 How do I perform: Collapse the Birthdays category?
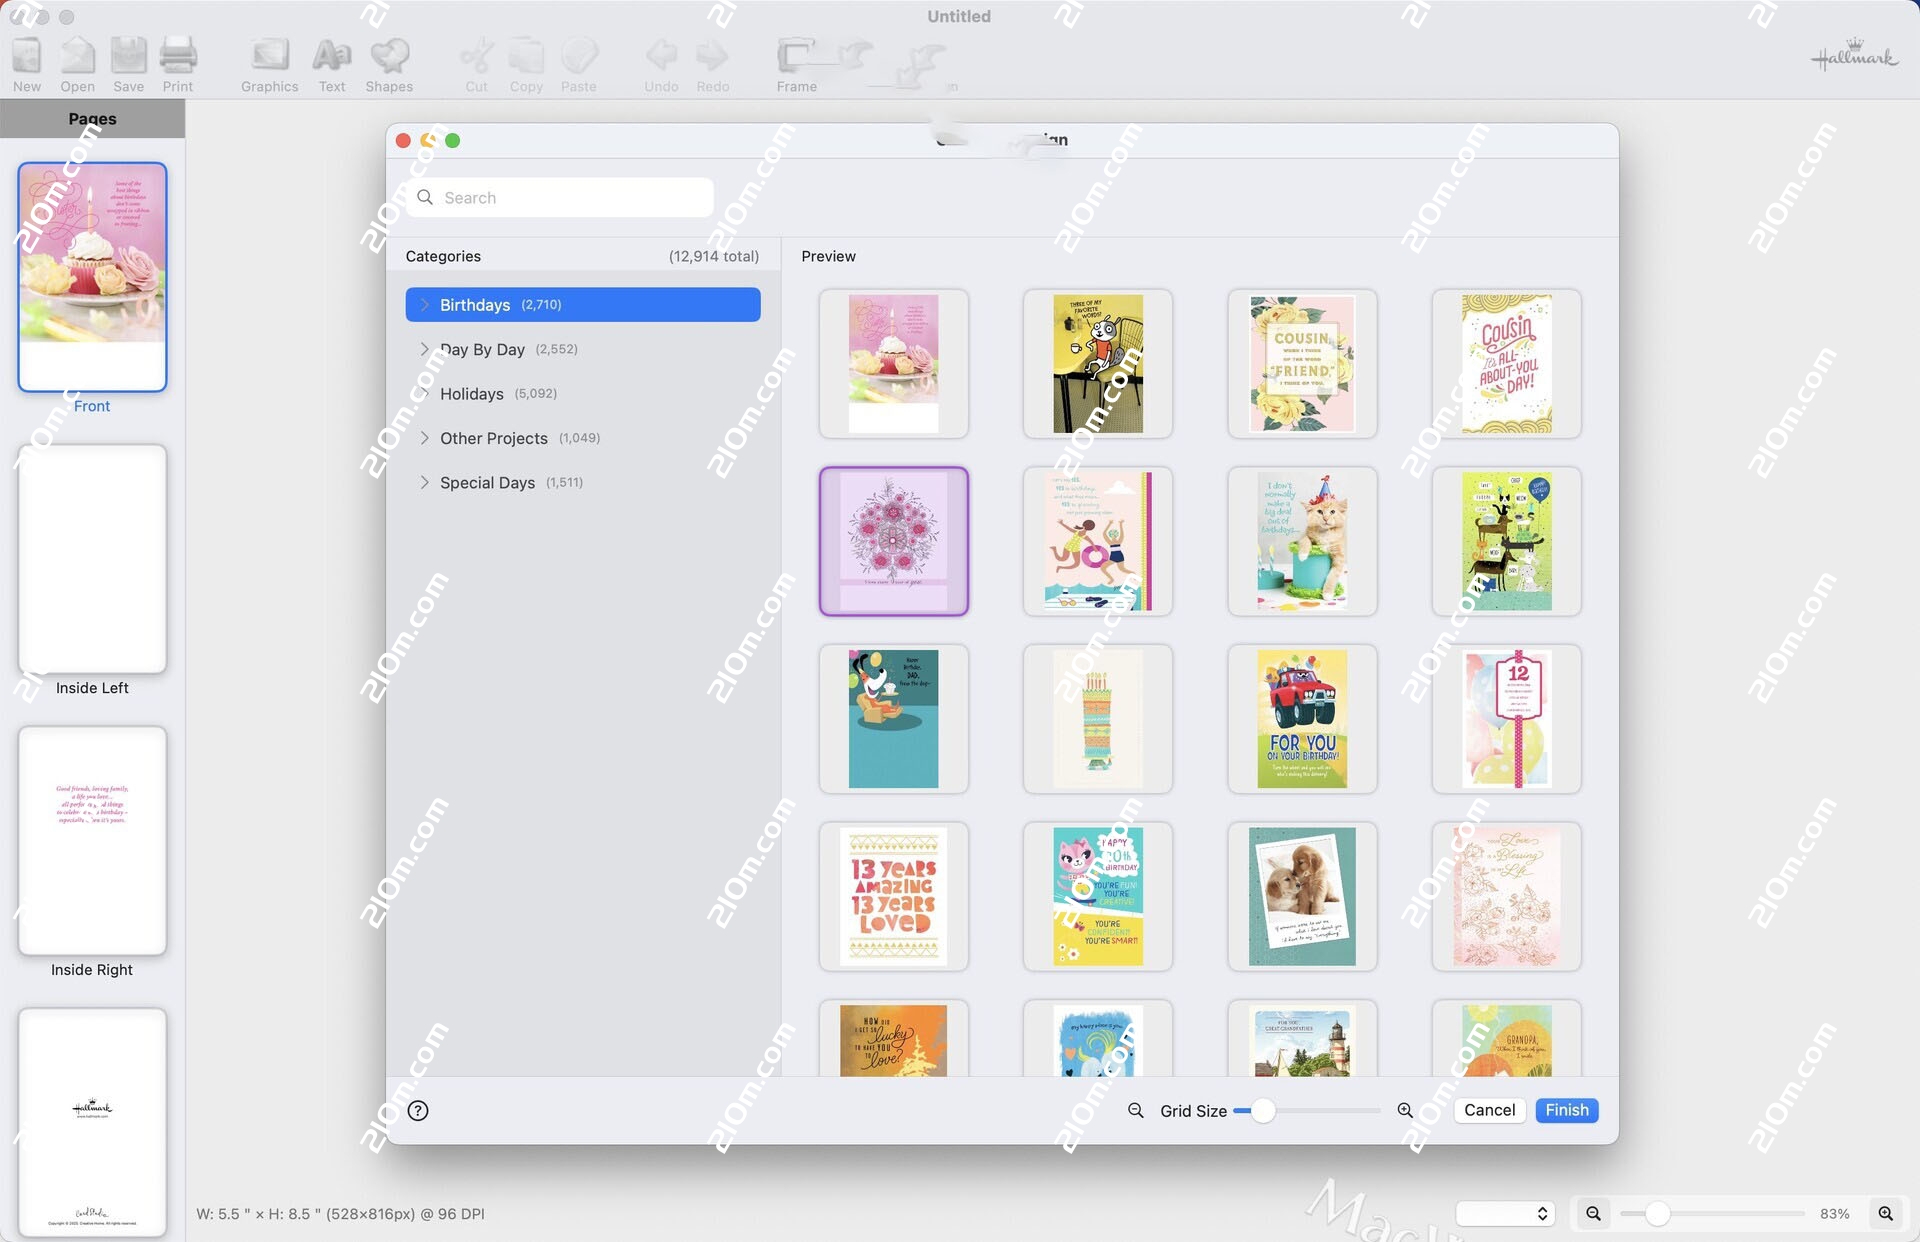[425, 304]
